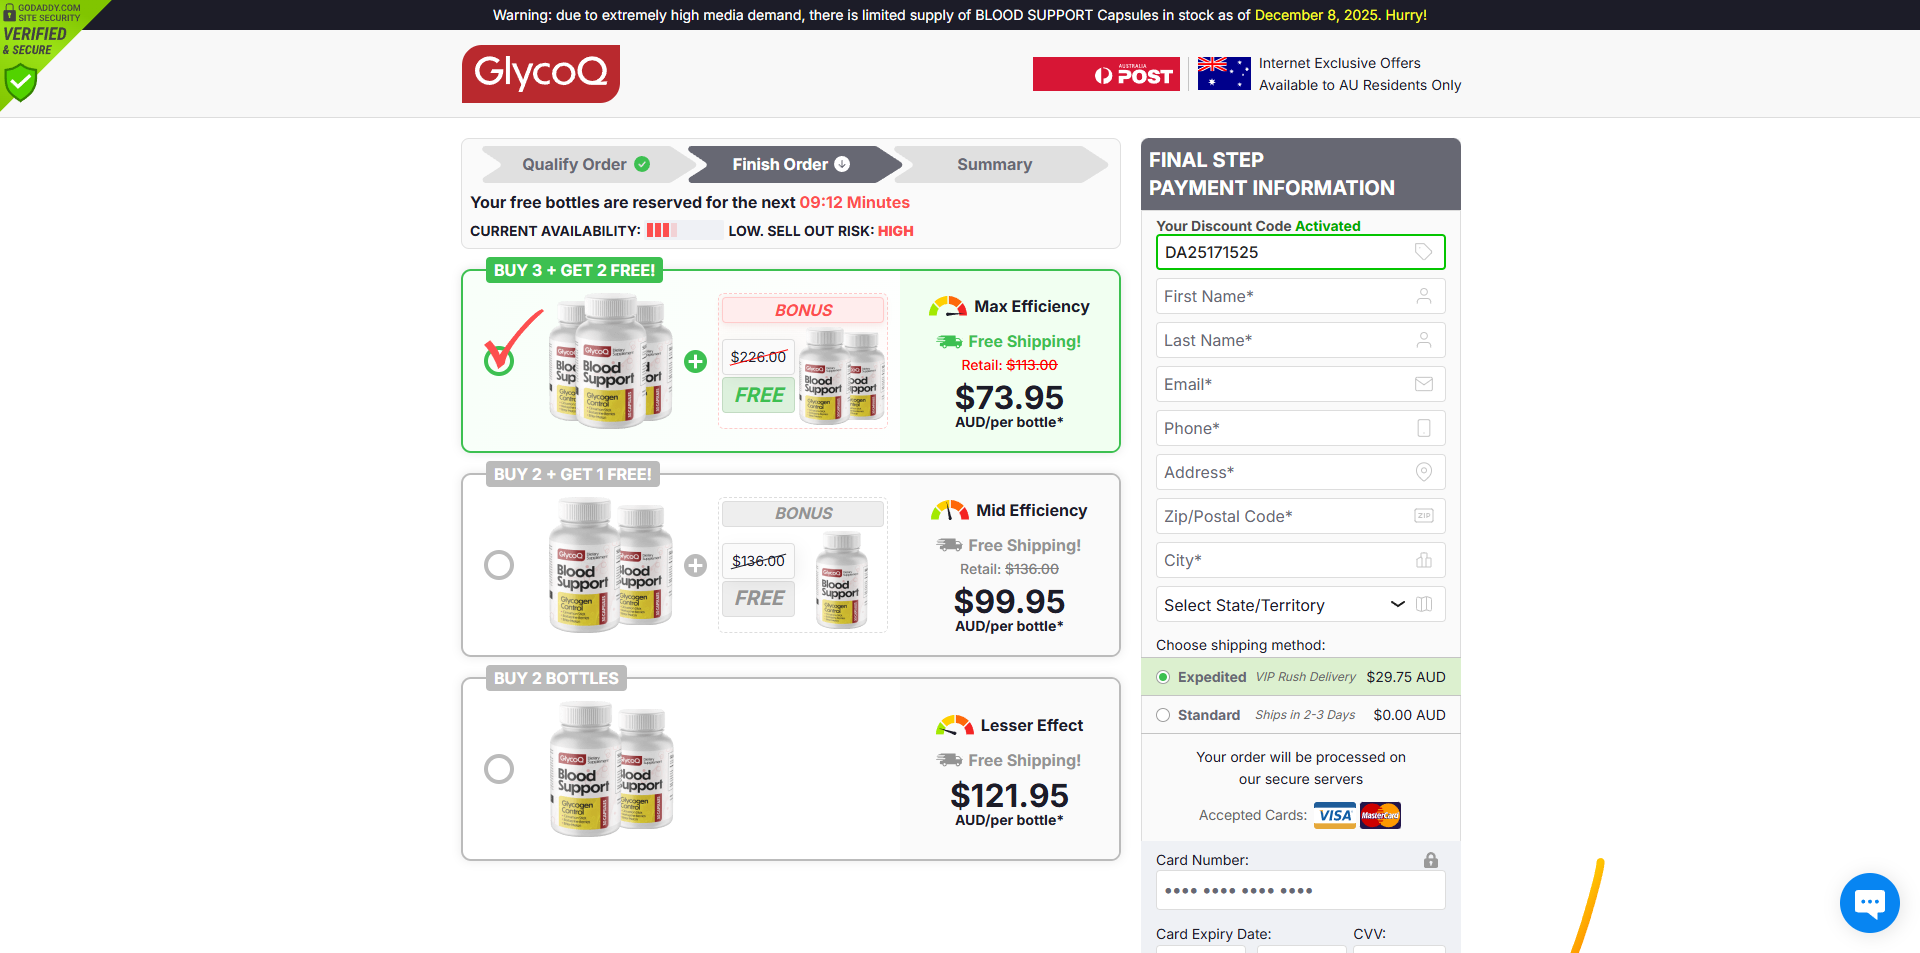
Task: Click the $29.75 AUD shipping price
Action: pyautogui.click(x=1406, y=677)
